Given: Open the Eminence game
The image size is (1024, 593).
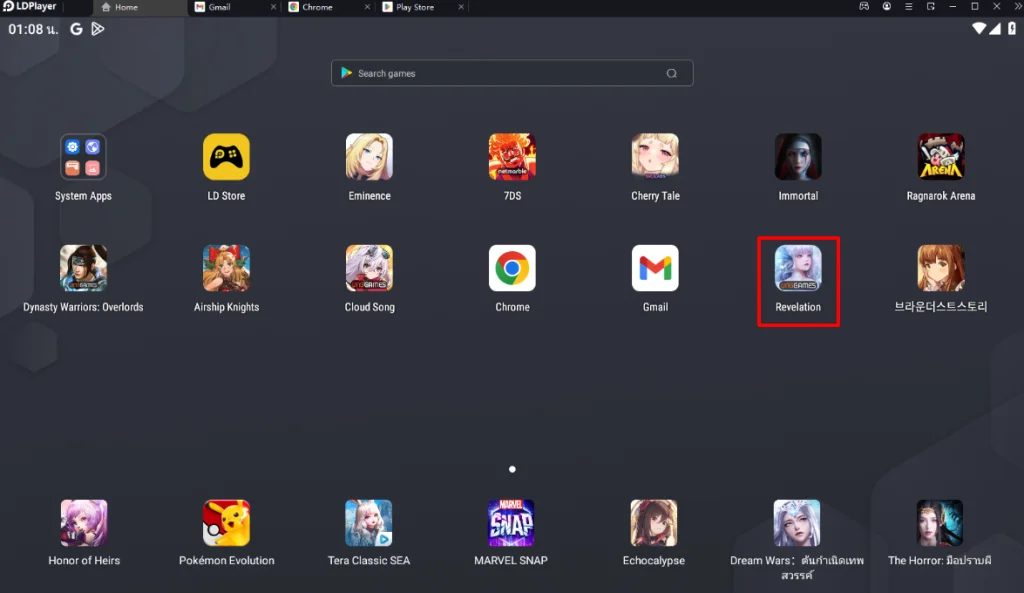Looking at the screenshot, I should [x=369, y=157].
